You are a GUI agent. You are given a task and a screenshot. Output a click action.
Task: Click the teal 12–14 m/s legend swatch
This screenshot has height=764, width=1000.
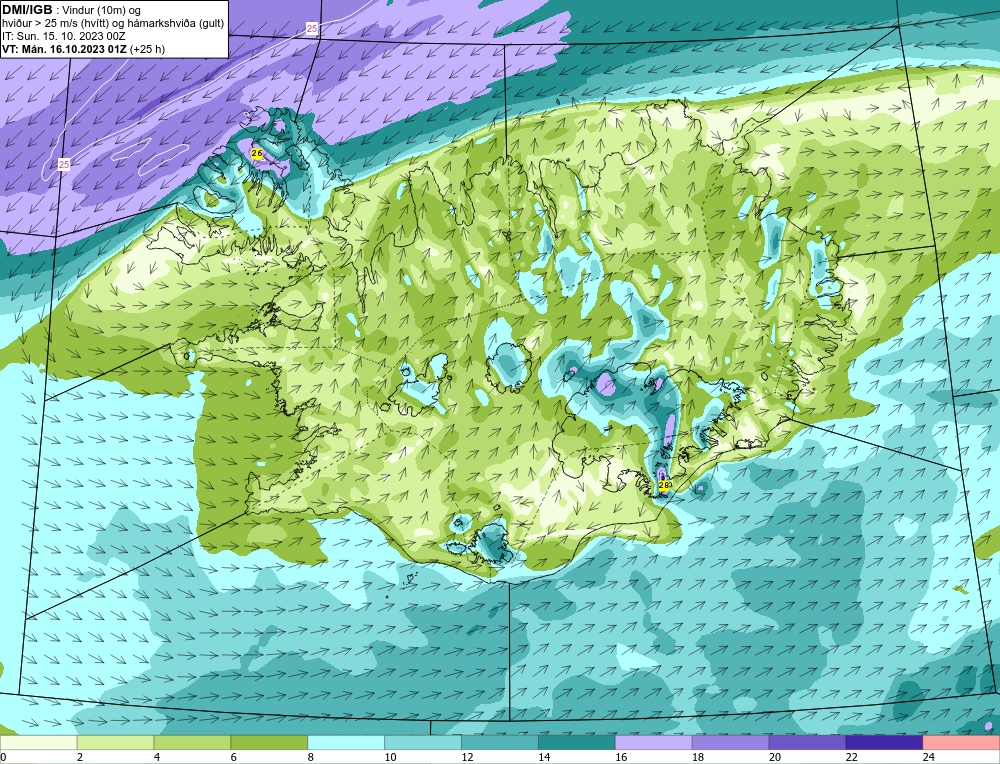point(499,743)
